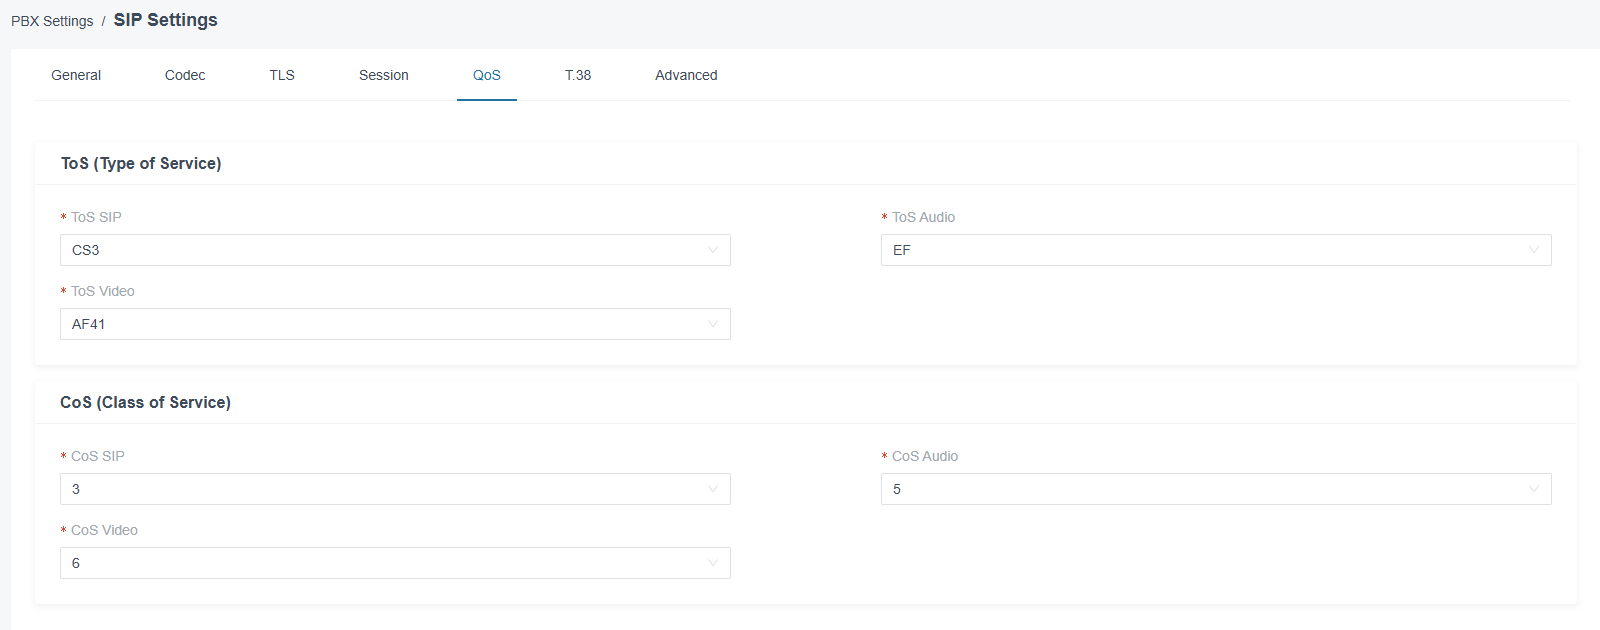Go to the Session tab
The width and height of the screenshot is (1600, 630).
click(384, 75)
